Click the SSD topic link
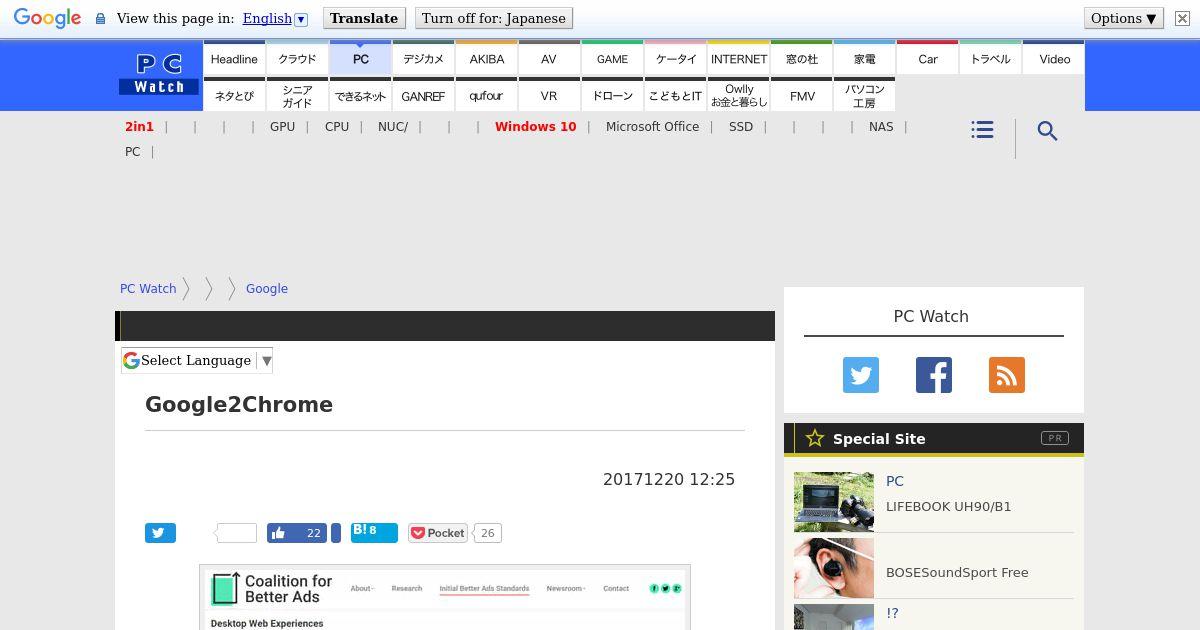 click(741, 126)
